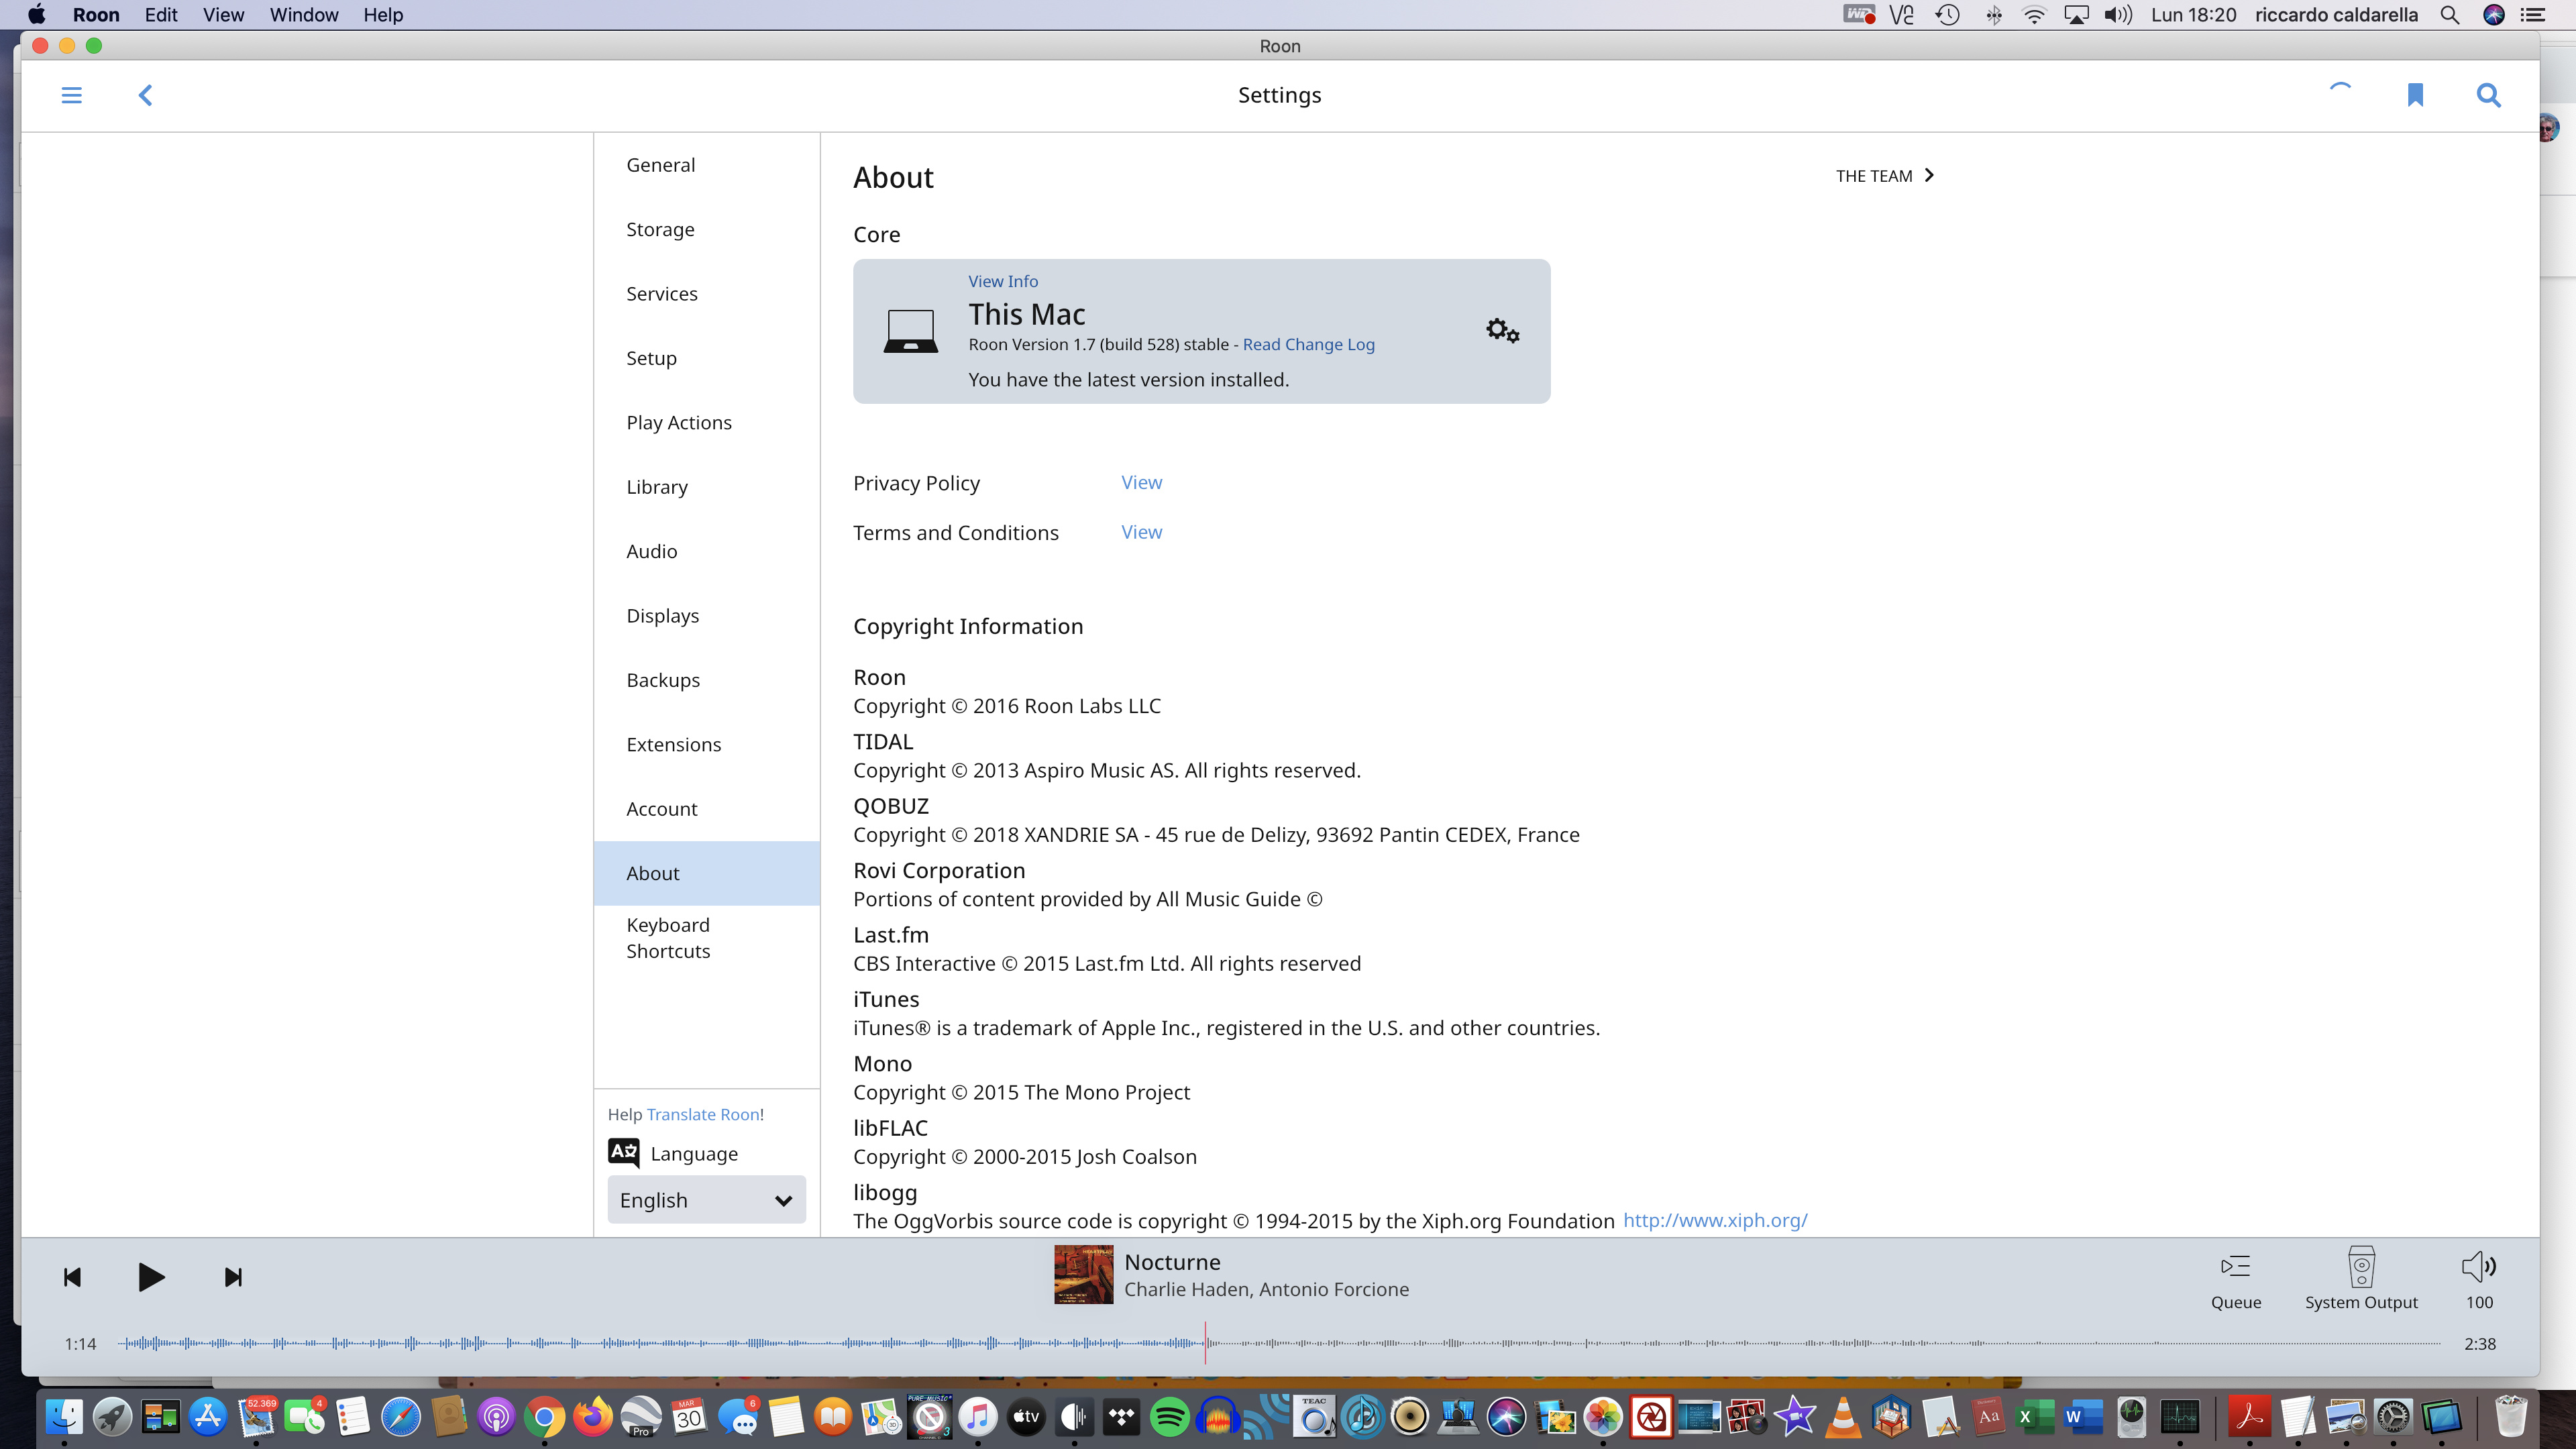Open Account settings tab
Image resolution: width=2576 pixels, height=1449 pixels.
tap(706, 809)
